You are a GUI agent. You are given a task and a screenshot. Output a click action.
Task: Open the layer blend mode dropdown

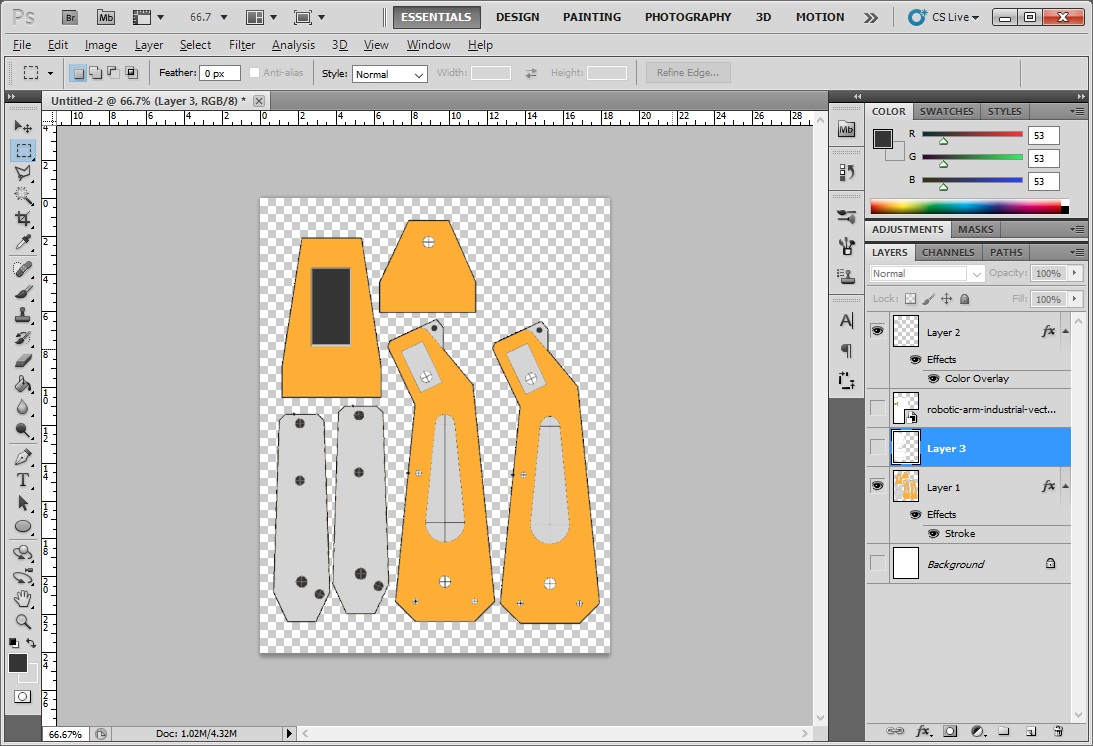pos(926,273)
